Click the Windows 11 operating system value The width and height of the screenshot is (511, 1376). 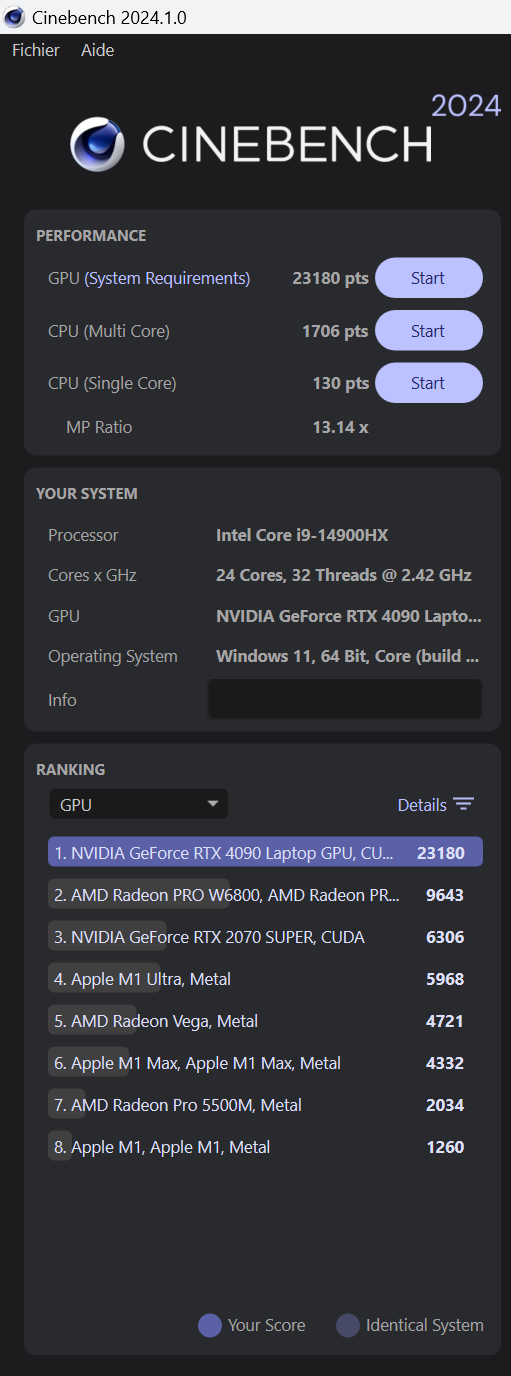coord(347,656)
